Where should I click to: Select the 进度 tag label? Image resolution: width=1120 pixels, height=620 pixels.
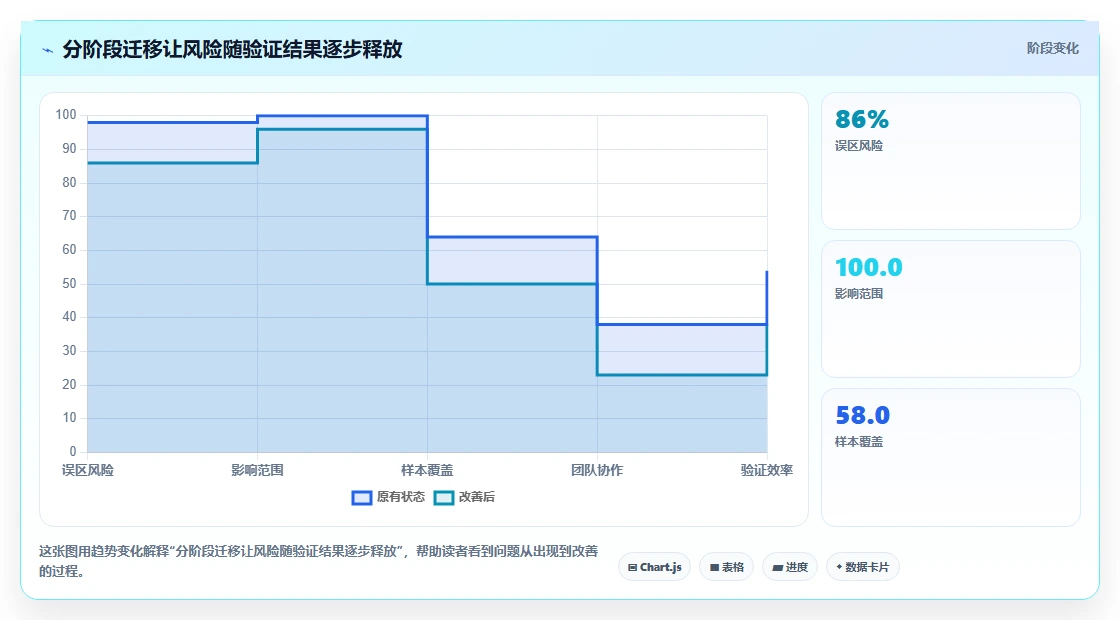tap(796, 567)
